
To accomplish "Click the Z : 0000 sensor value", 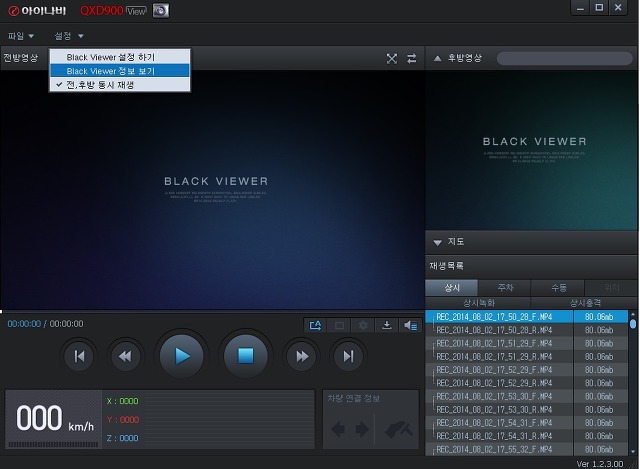I will point(122,438).
